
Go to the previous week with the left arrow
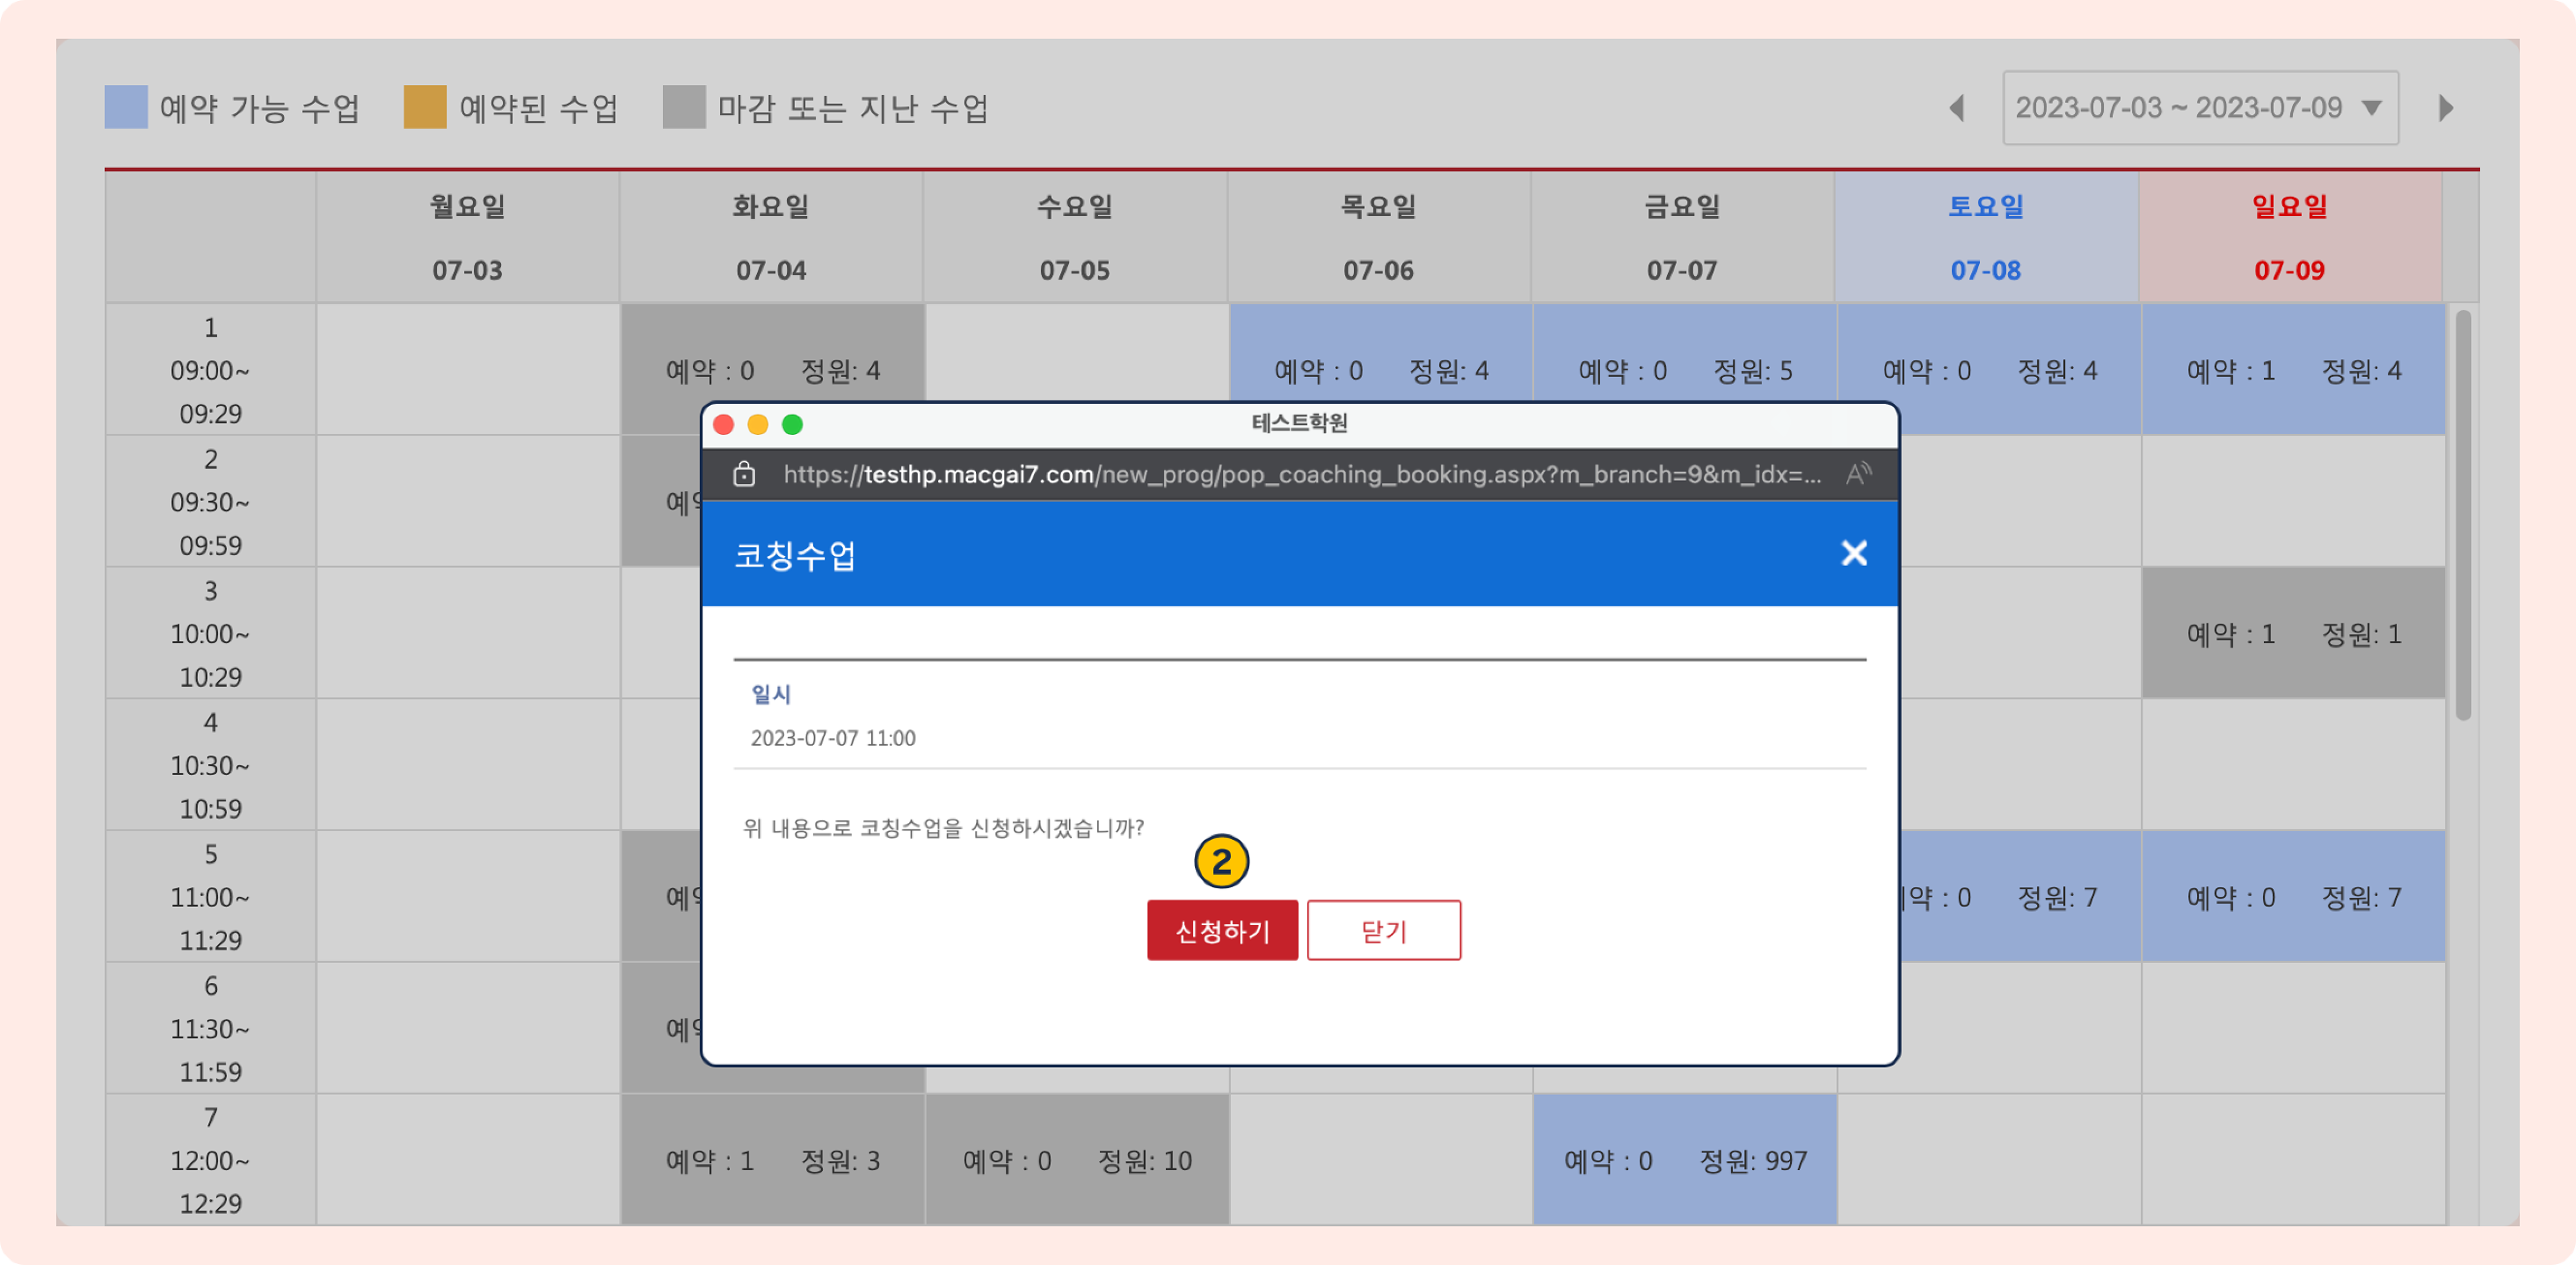click(x=1957, y=108)
